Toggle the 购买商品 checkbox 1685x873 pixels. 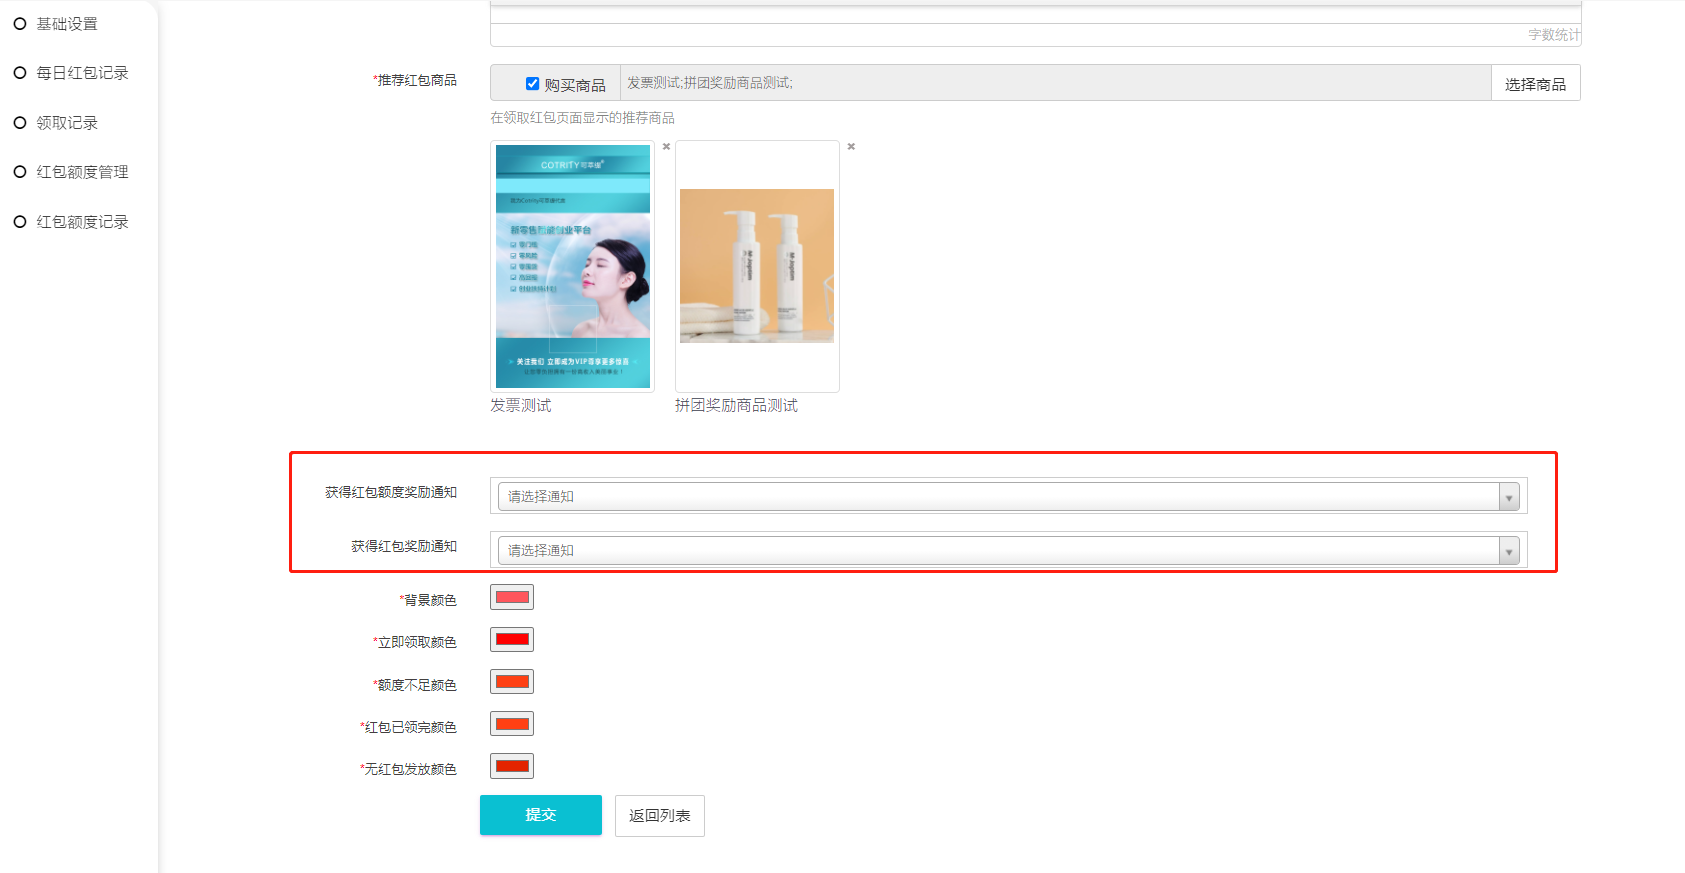pyautogui.click(x=532, y=84)
